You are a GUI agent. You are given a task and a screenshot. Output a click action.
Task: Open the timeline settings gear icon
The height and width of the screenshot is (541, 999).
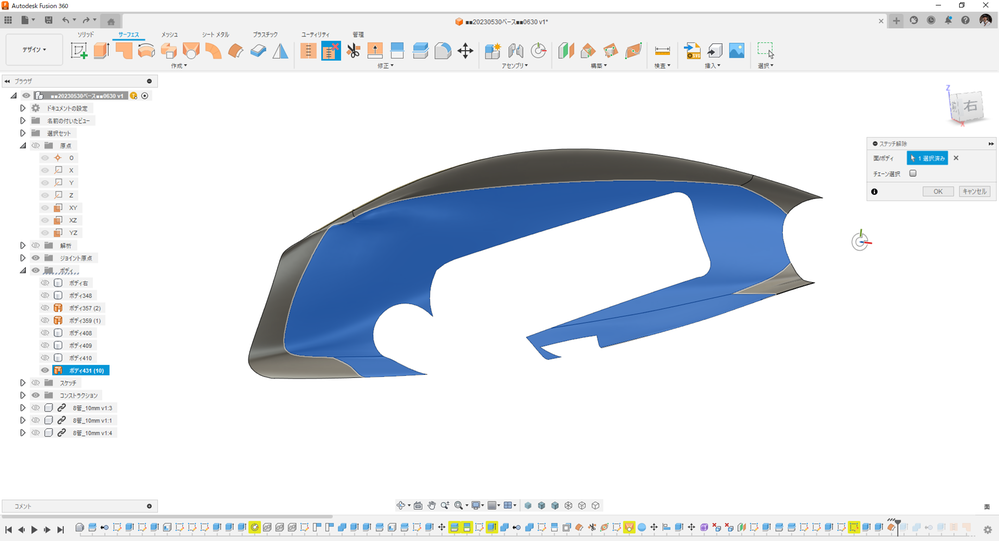988,529
